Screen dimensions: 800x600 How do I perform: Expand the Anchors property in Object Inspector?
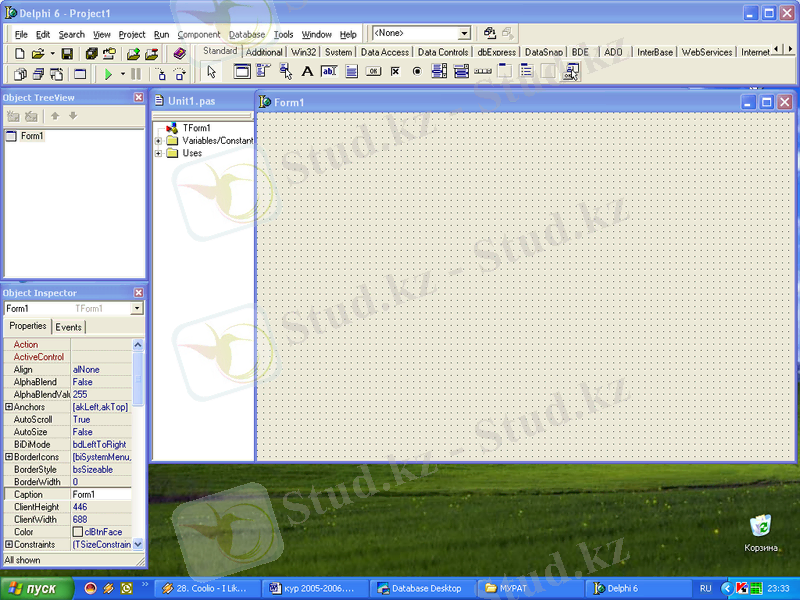tap(7, 406)
